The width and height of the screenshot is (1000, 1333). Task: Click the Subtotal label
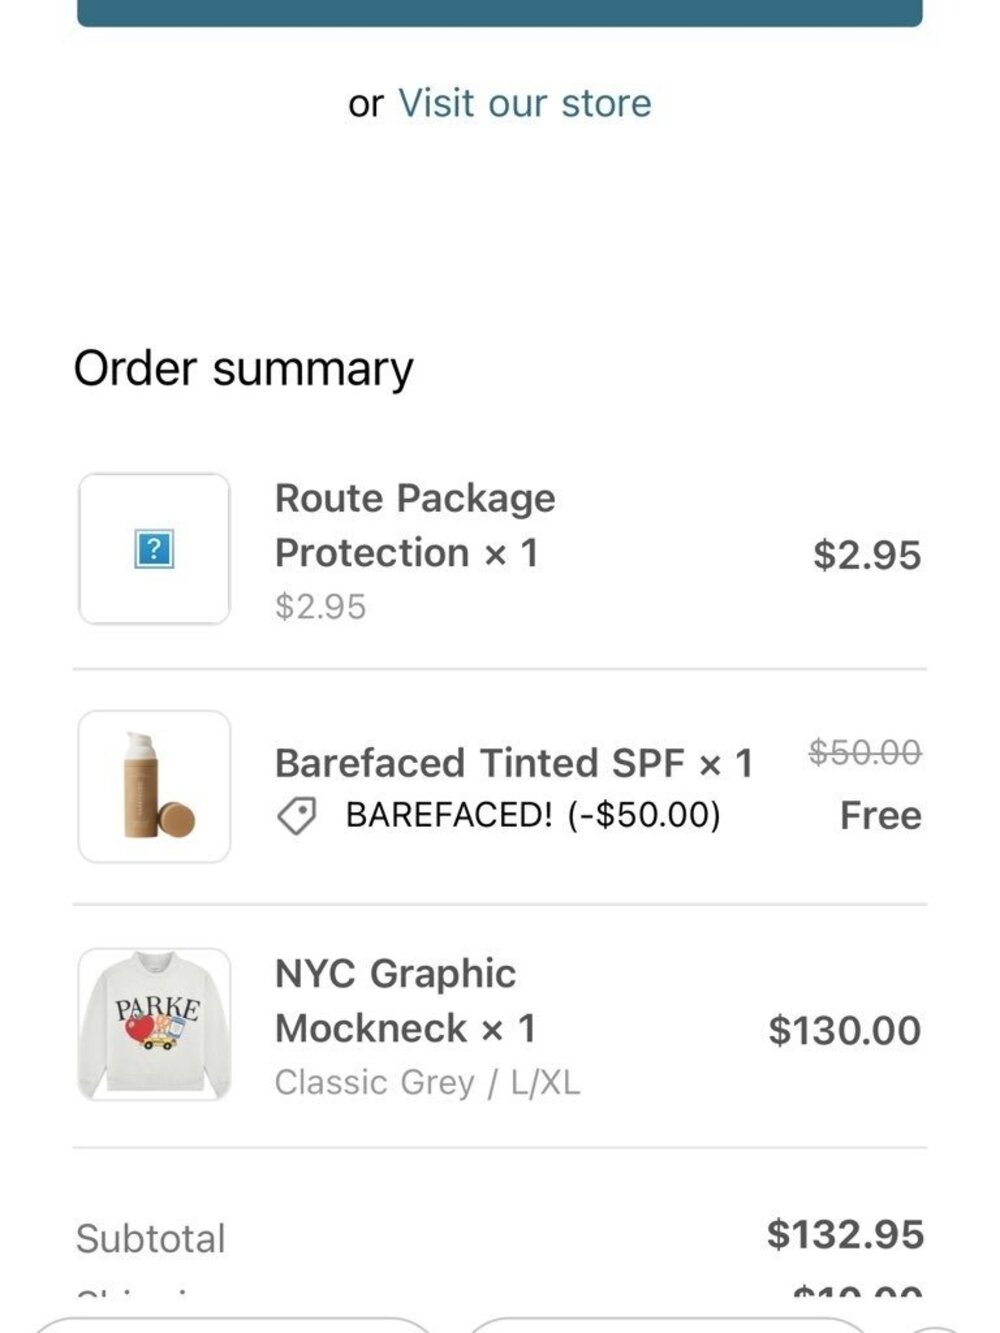click(x=151, y=1238)
